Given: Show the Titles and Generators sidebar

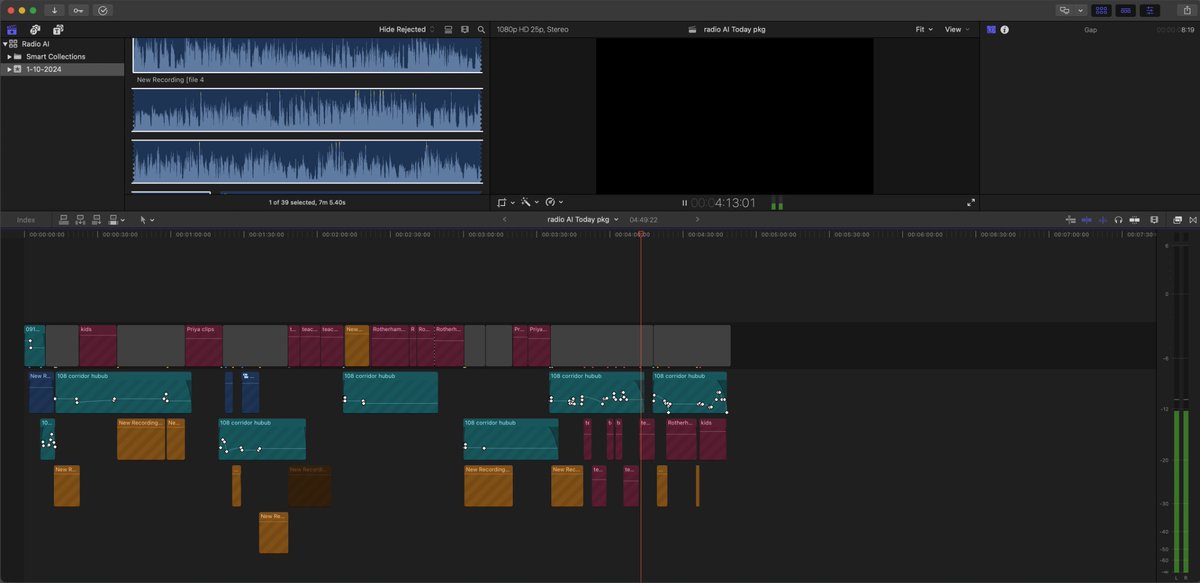Looking at the screenshot, I should (58, 30).
